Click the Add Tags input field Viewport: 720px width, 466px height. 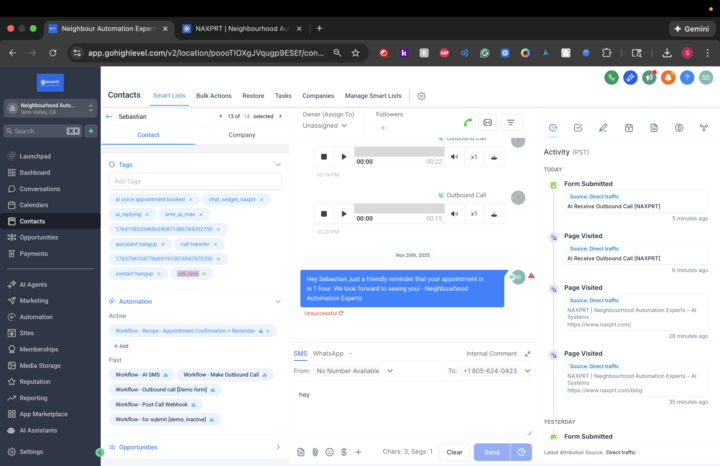[x=195, y=181]
